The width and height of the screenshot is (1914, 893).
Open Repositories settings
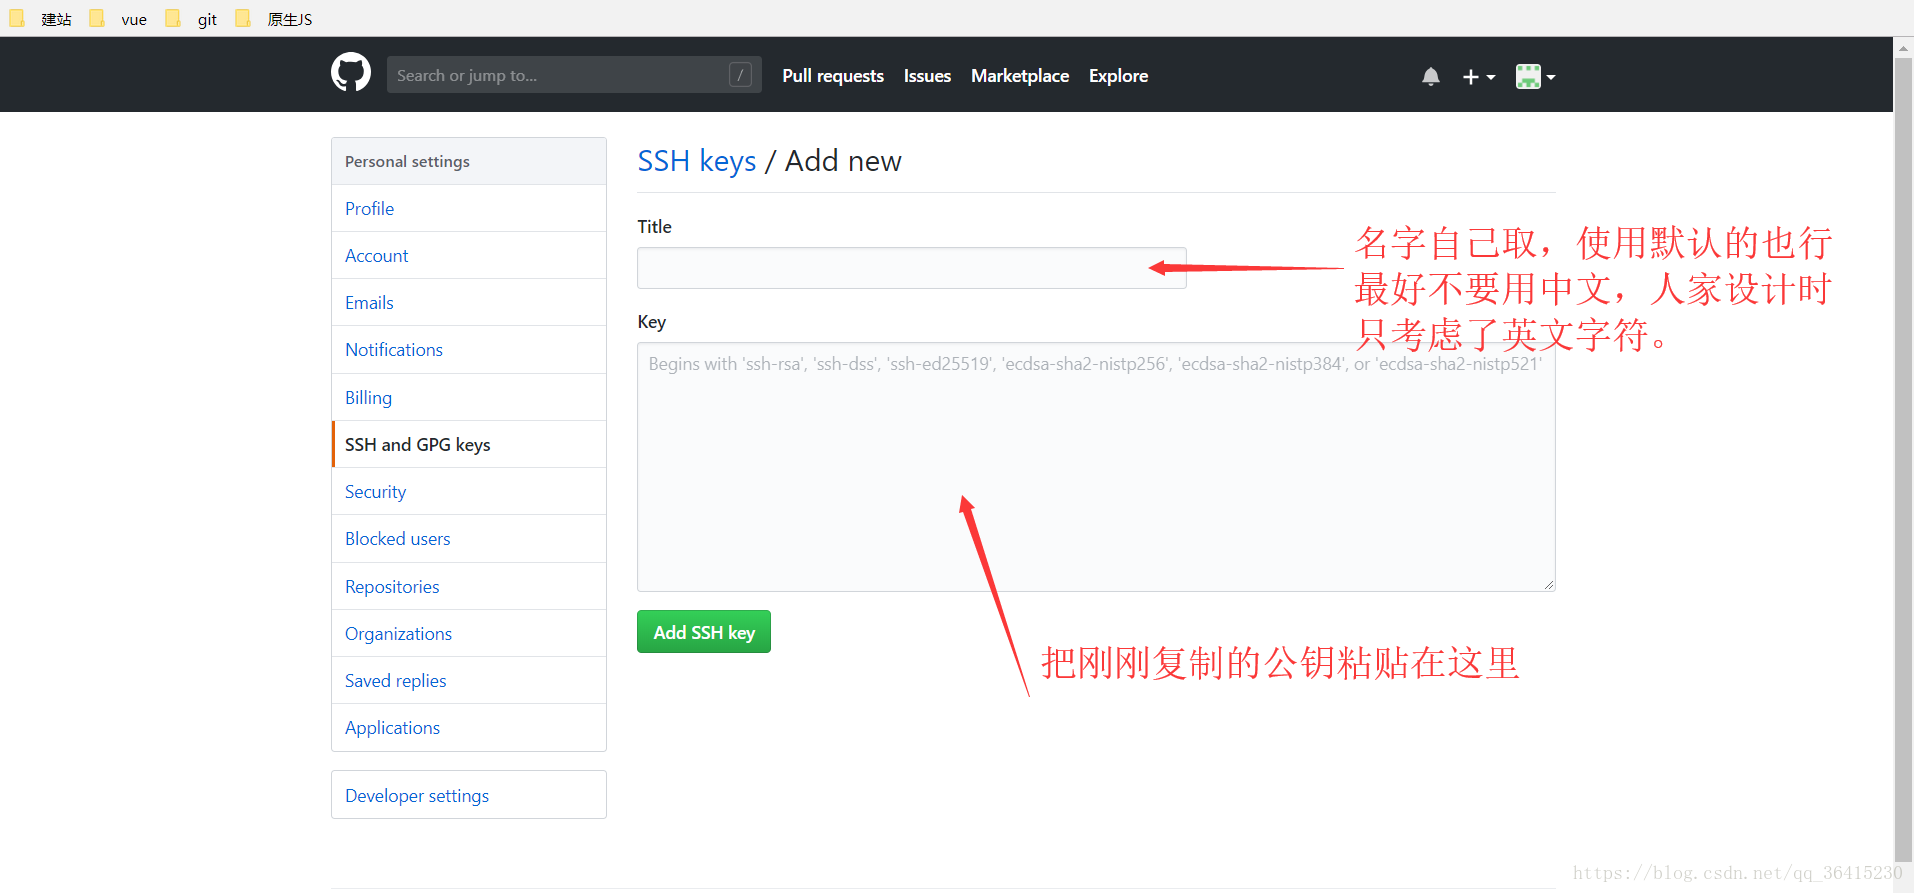coord(469,586)
